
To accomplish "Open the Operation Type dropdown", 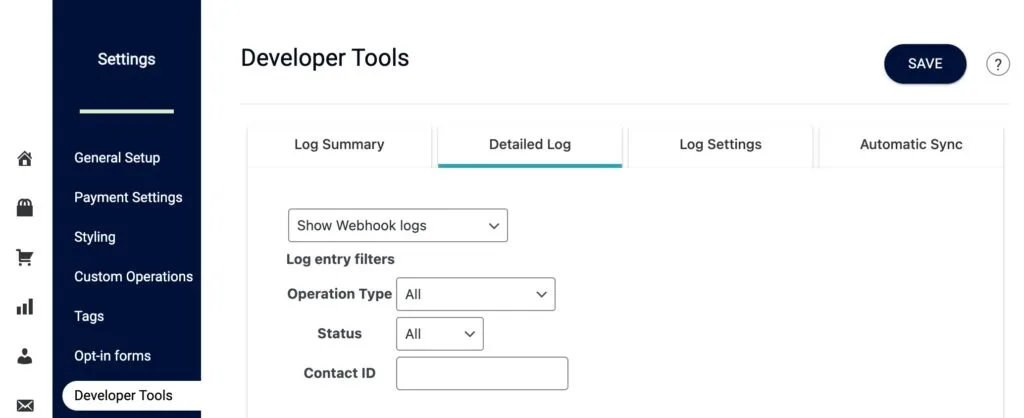I will tap(475, 294).
